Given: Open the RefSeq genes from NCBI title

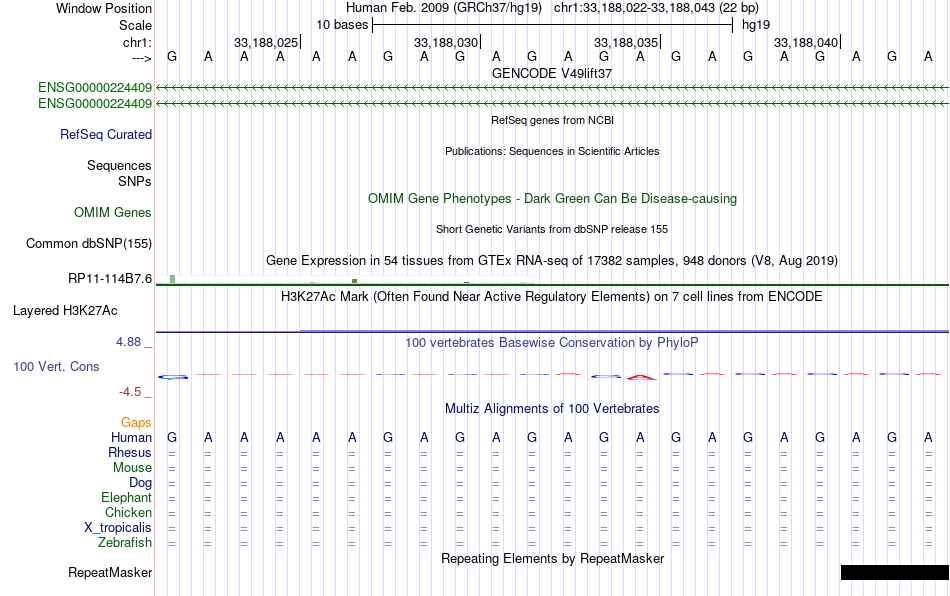Looking at the screenshot, I should [552, 121].
